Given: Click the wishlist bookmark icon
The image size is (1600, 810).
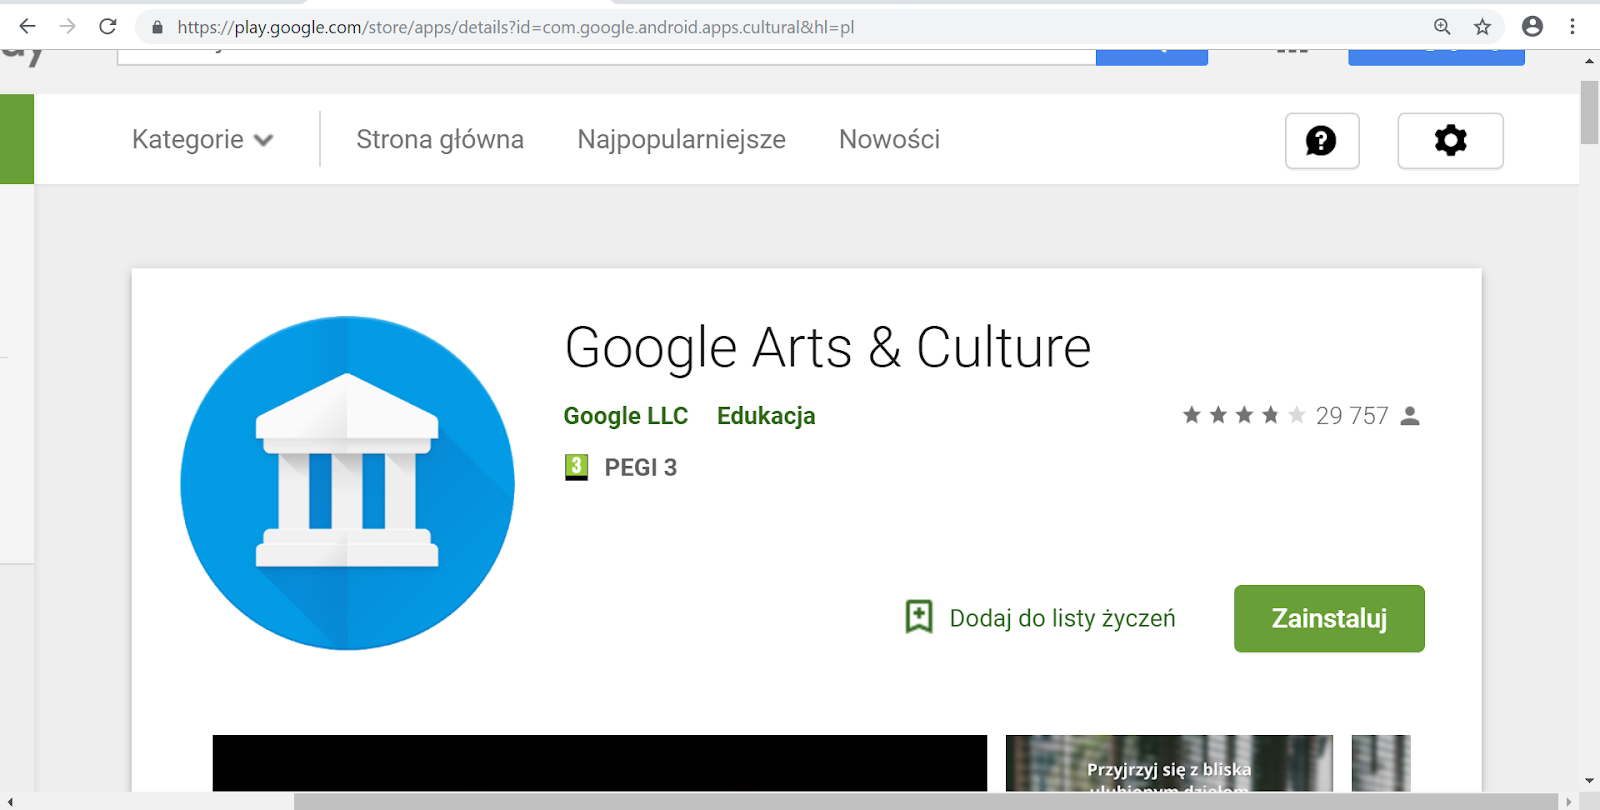Looking at the screenshot, I should pos(919,617).
